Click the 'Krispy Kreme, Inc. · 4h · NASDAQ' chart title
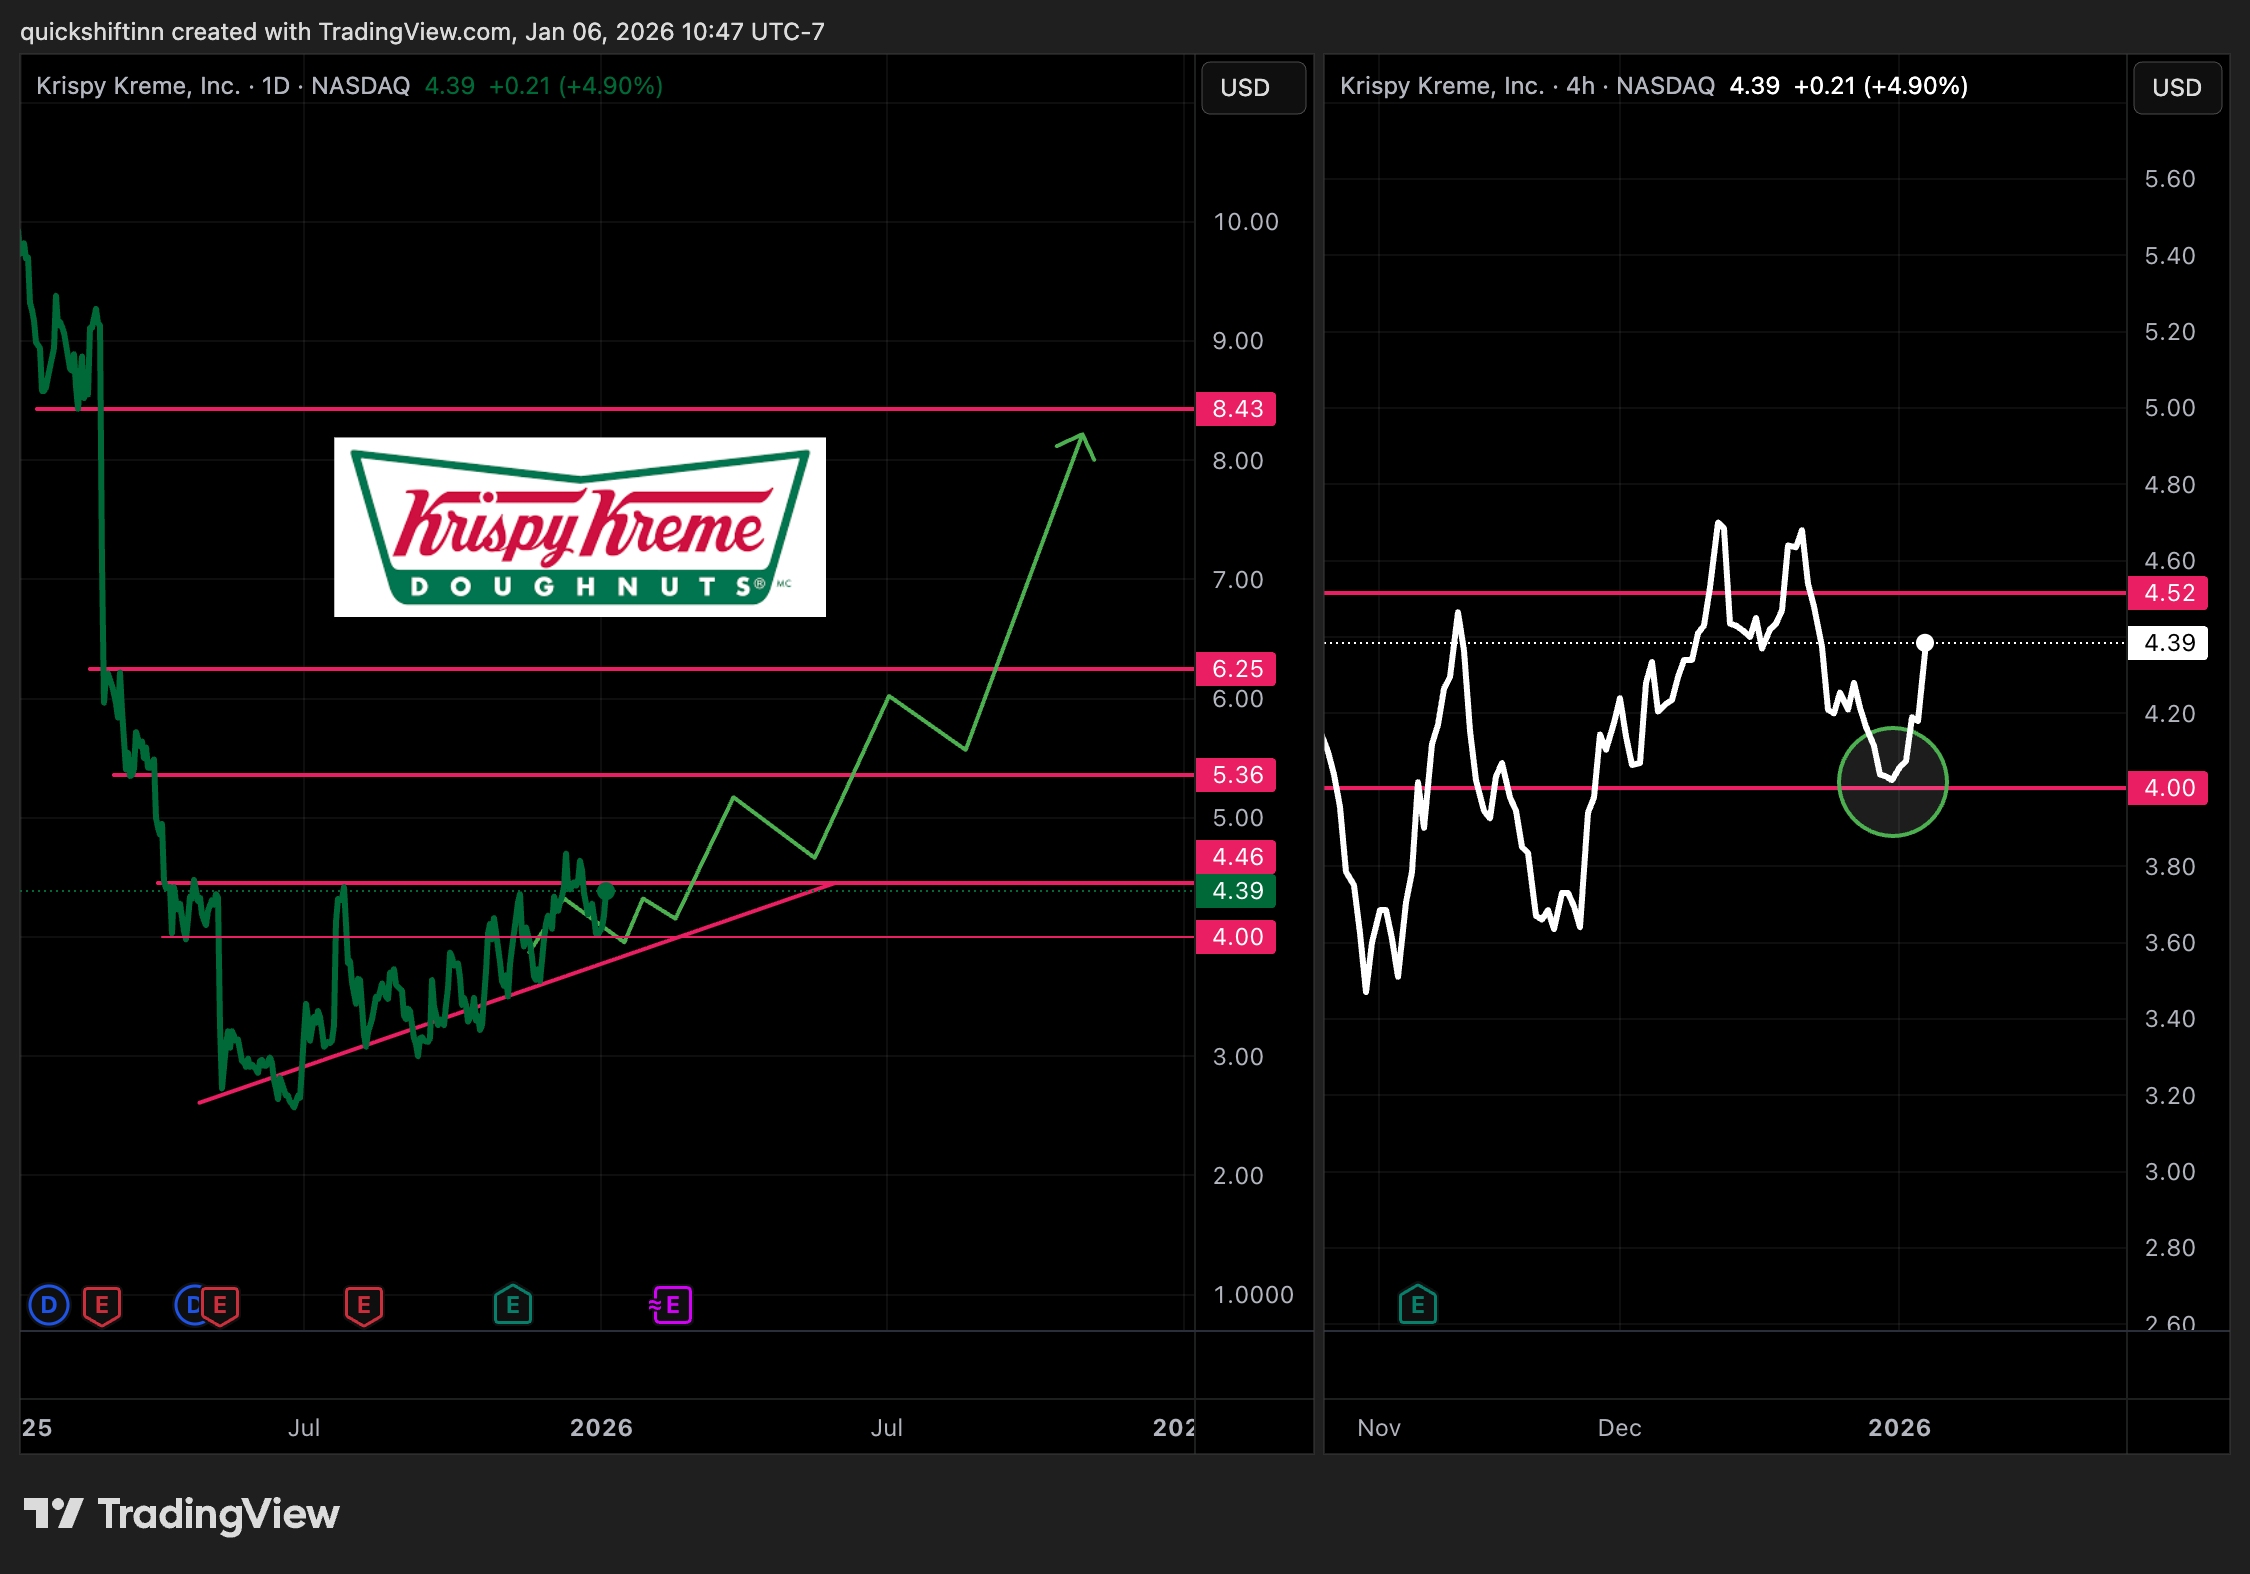 (x=1527, y=86)
